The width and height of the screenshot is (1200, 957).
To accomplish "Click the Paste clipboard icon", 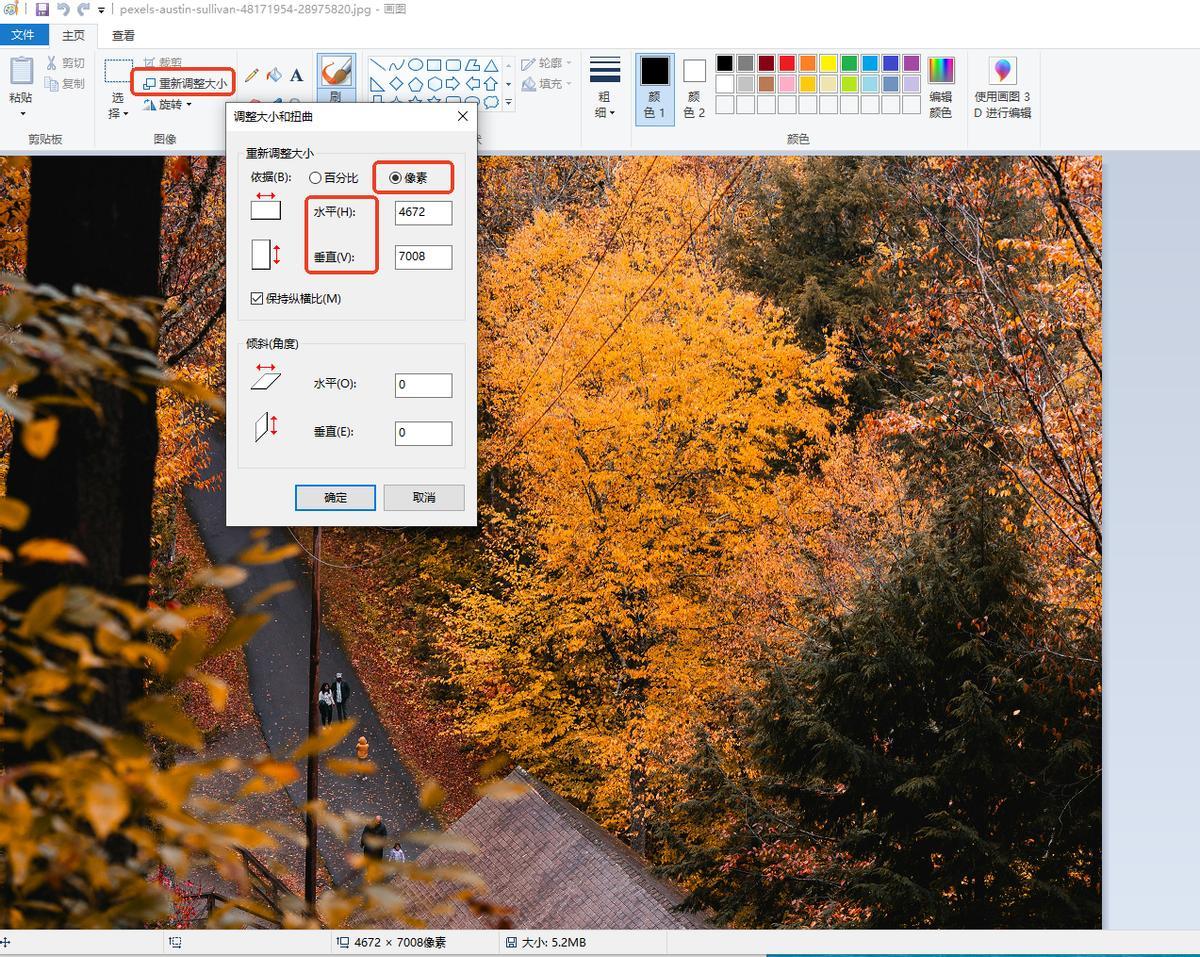I will (21, 72).
